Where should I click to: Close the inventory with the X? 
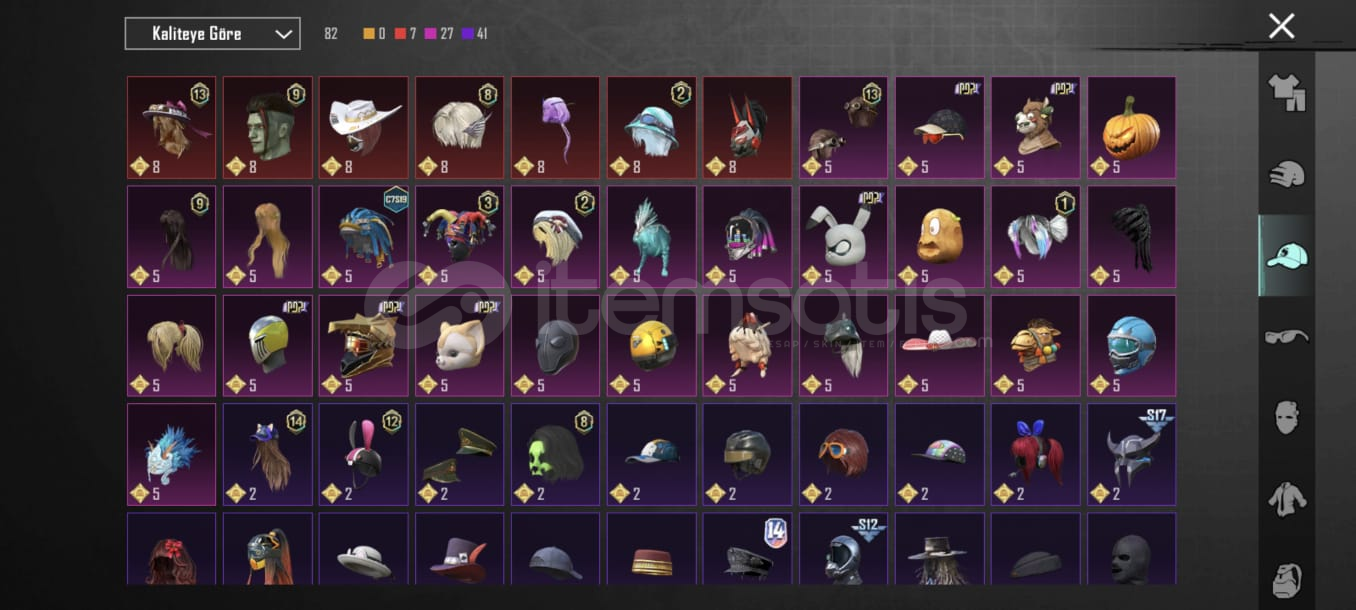tap(1281, 26)
